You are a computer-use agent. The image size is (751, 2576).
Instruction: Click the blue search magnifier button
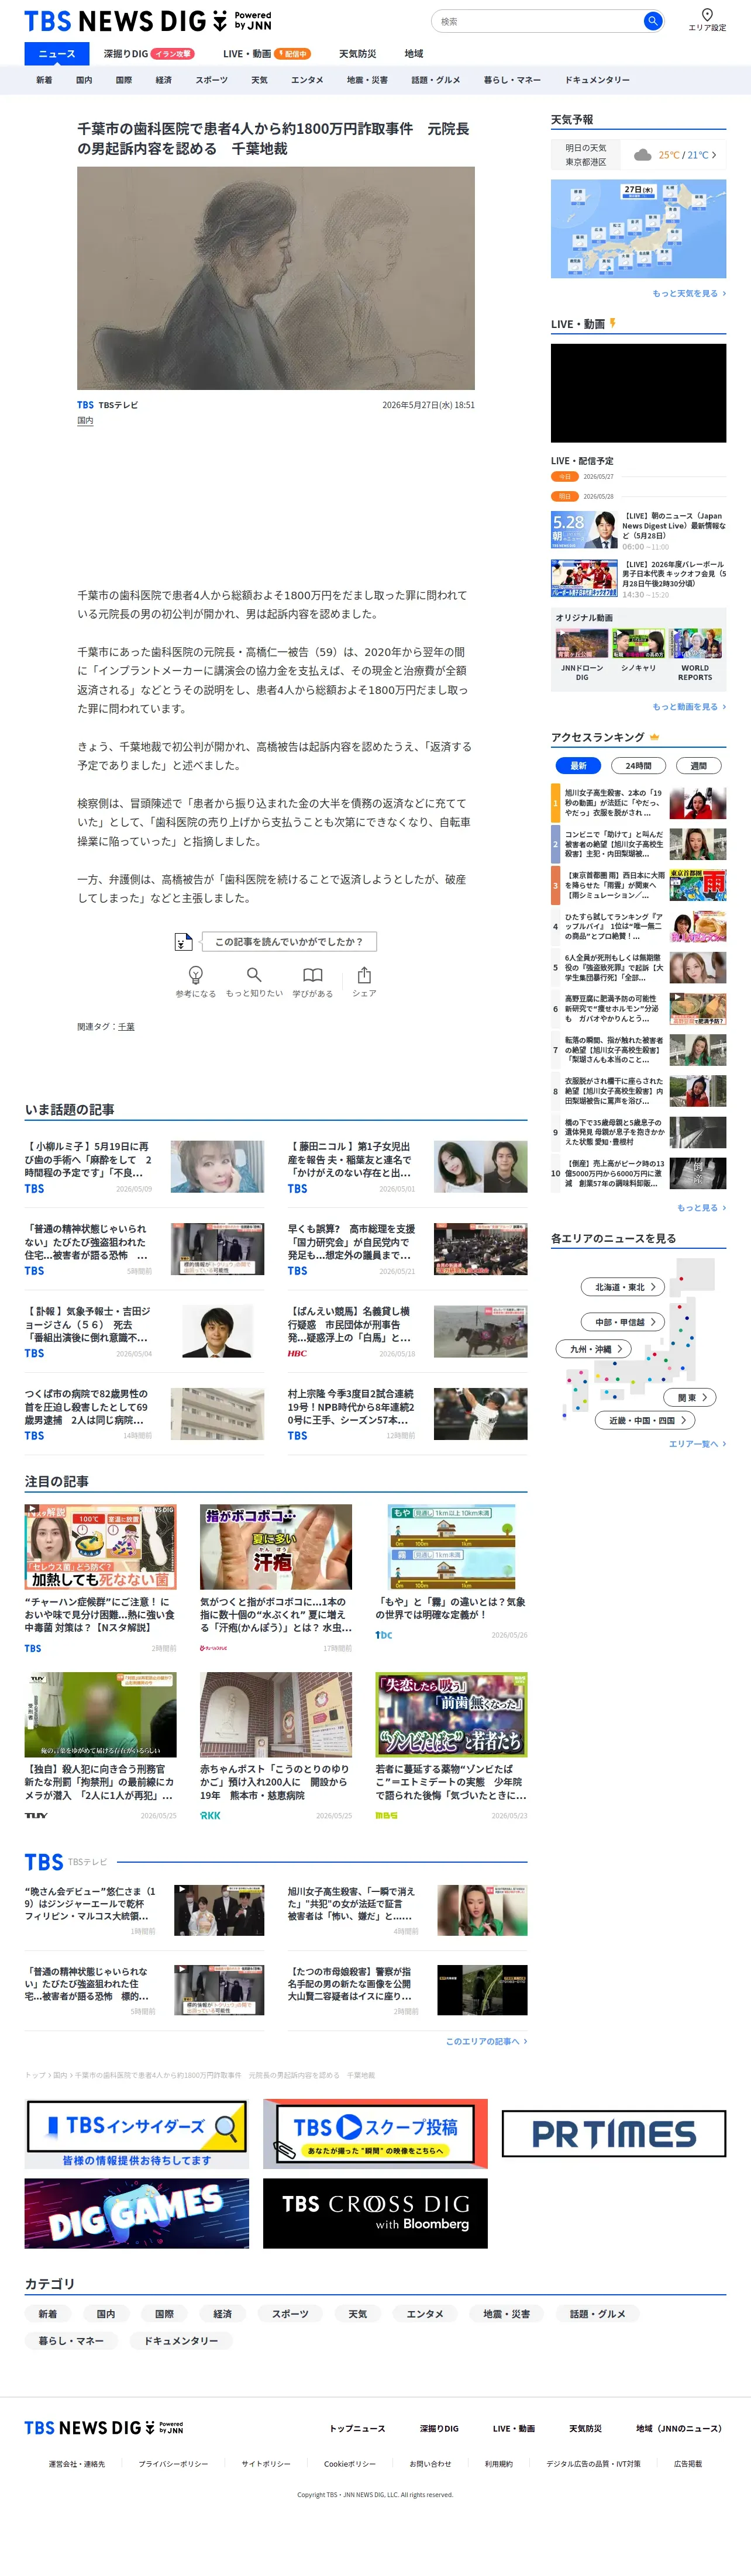(x=652, y=21)
